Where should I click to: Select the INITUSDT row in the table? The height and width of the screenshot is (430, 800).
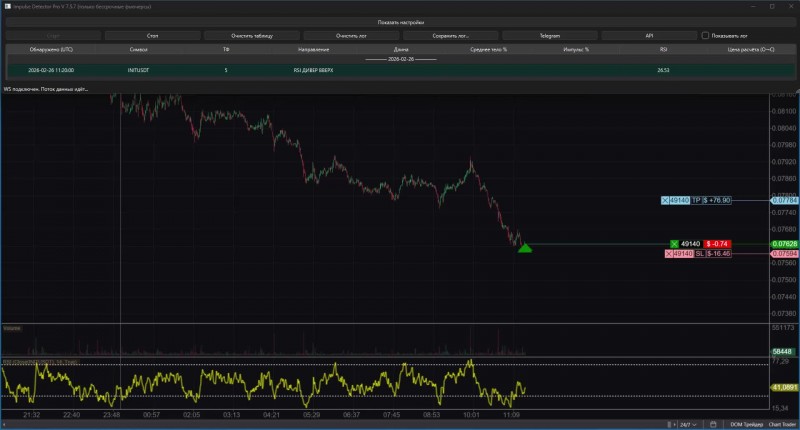click(x=137, y=71)
